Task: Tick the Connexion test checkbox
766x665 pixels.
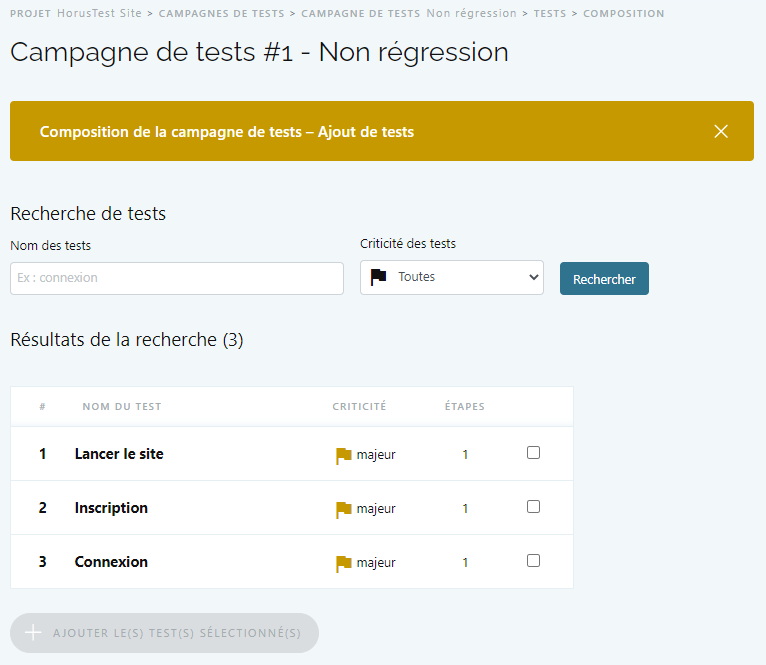Action: point(533,561)
